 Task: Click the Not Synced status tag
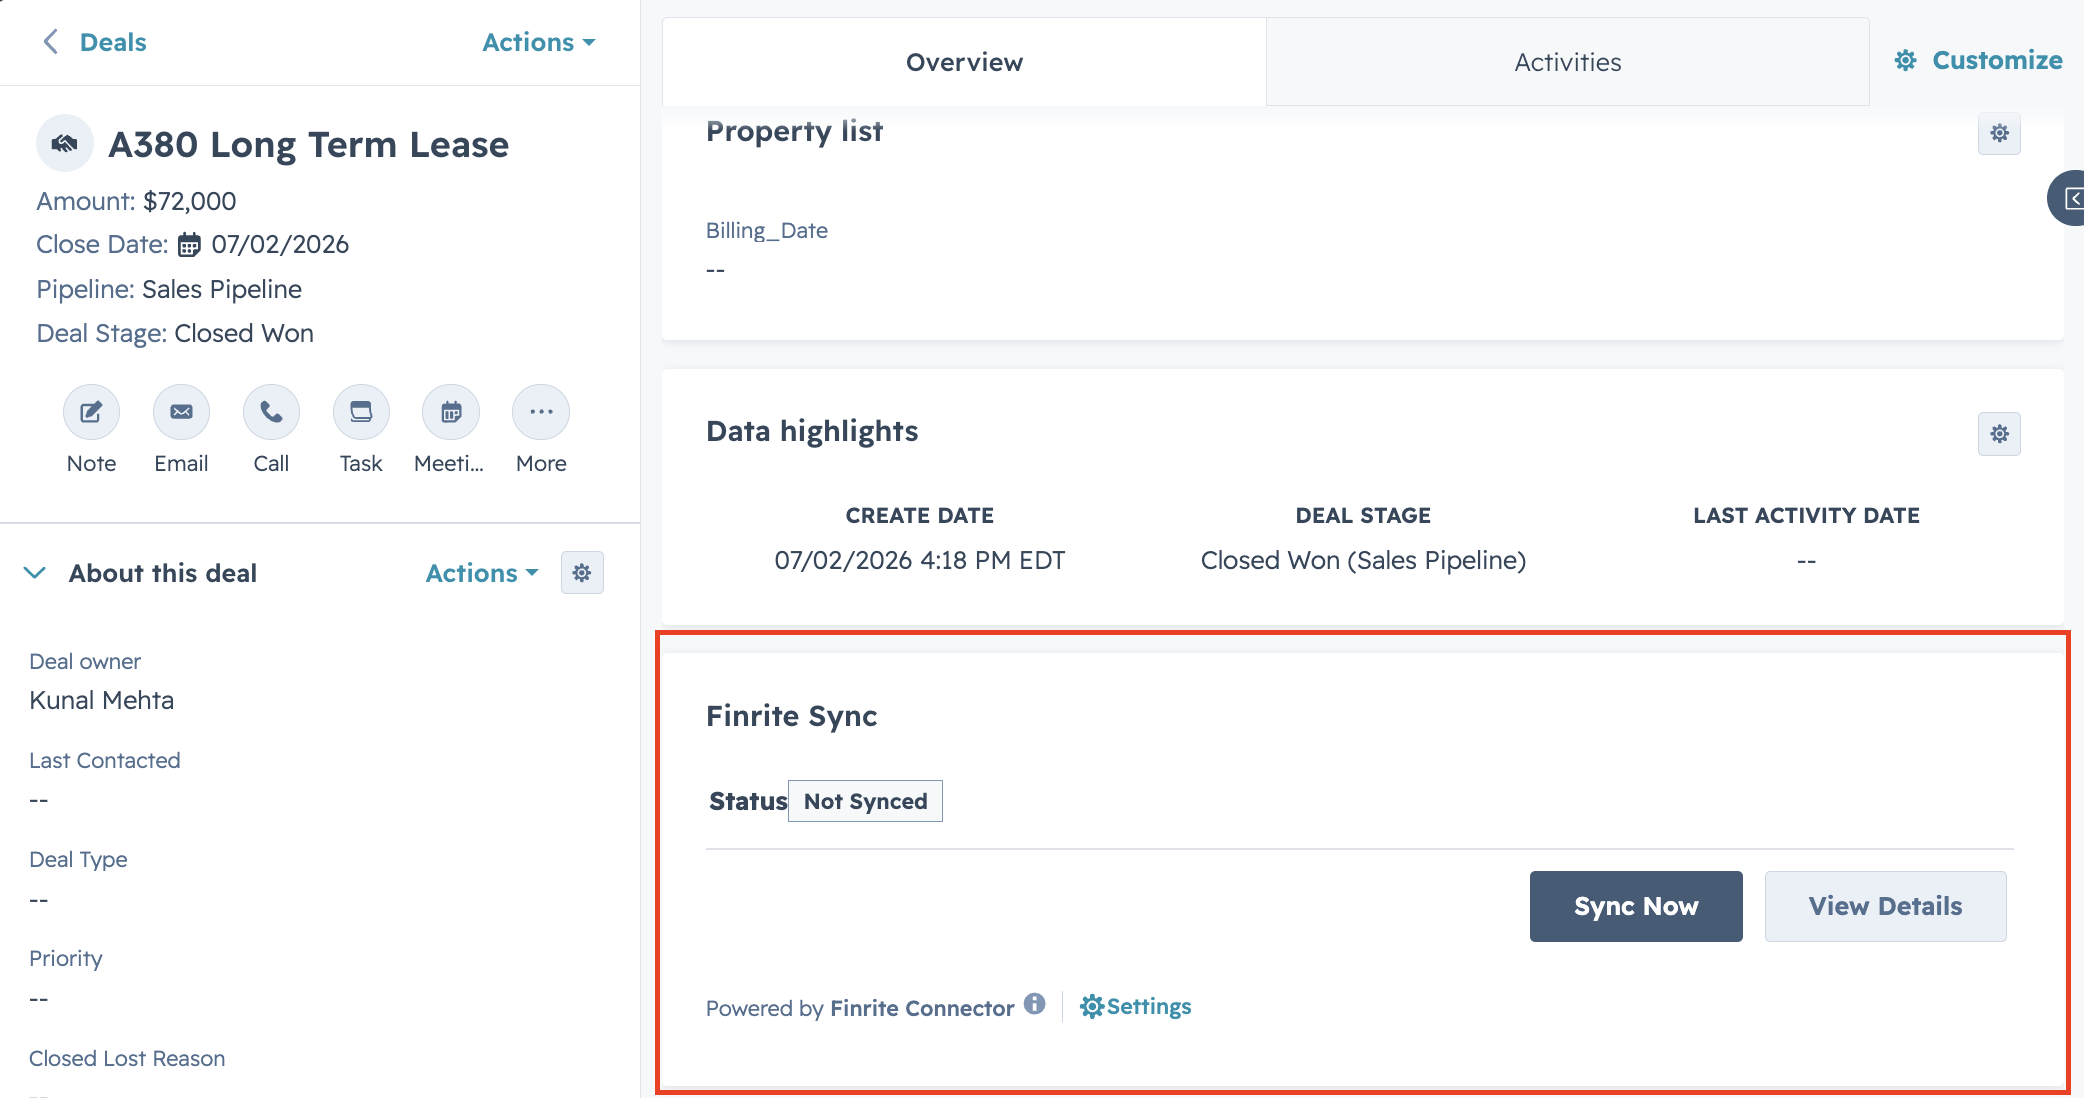(x=865, y=801)
